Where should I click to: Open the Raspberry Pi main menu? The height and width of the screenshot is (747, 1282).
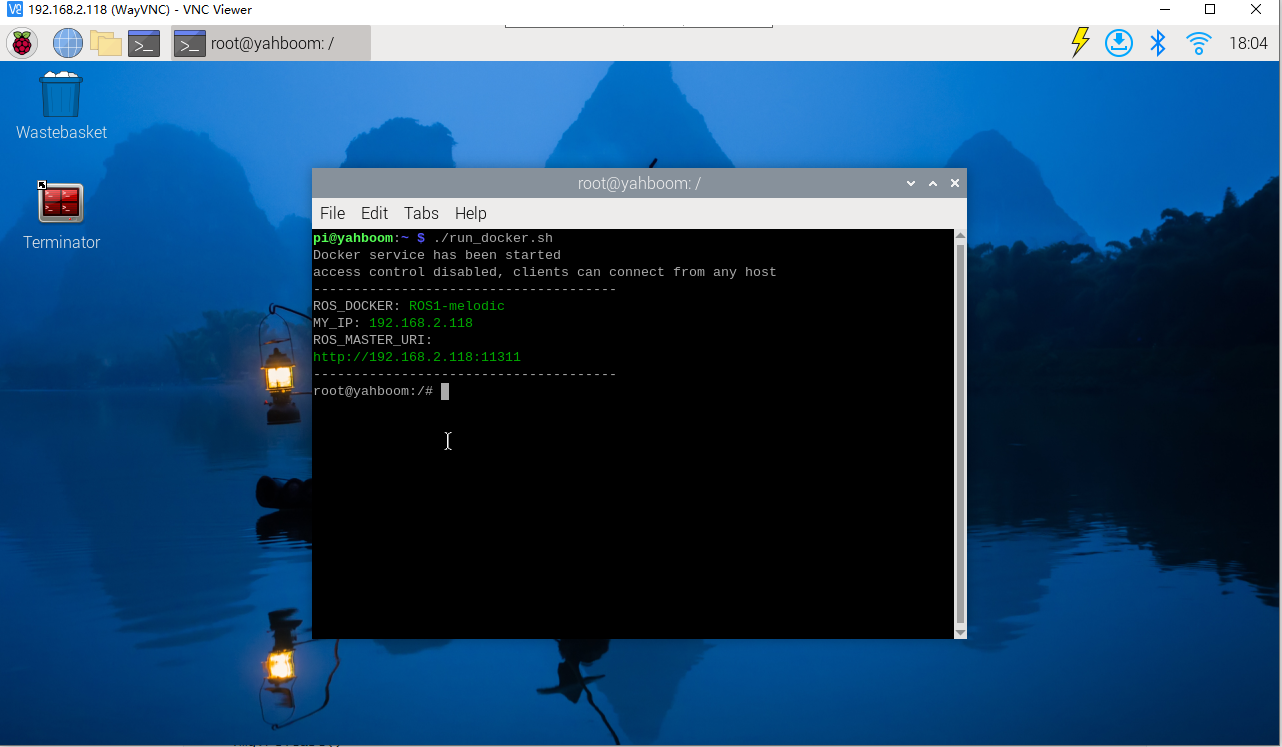pyautogui.click(x=22, y=43)
